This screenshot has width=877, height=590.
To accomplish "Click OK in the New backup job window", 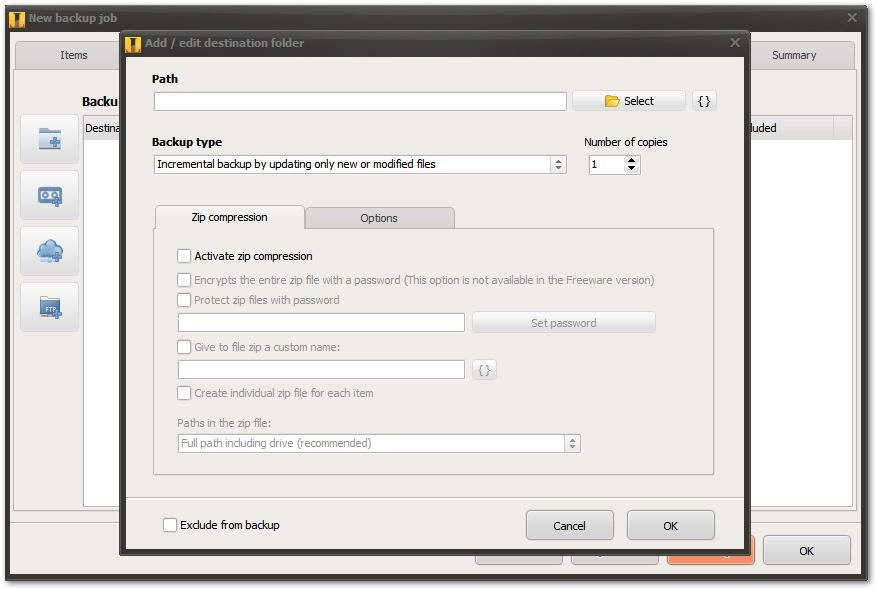I will tap(807, 551).
